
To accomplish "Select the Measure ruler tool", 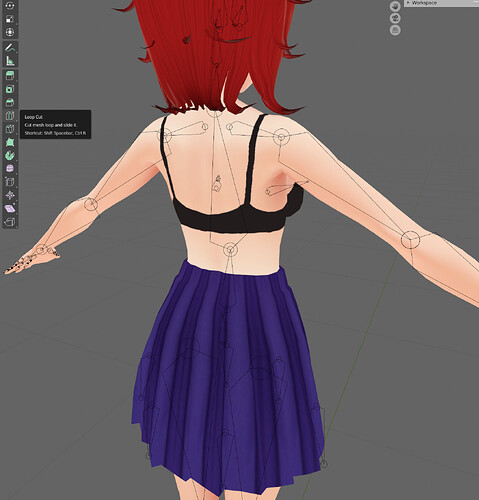I will tap(10, 61).
